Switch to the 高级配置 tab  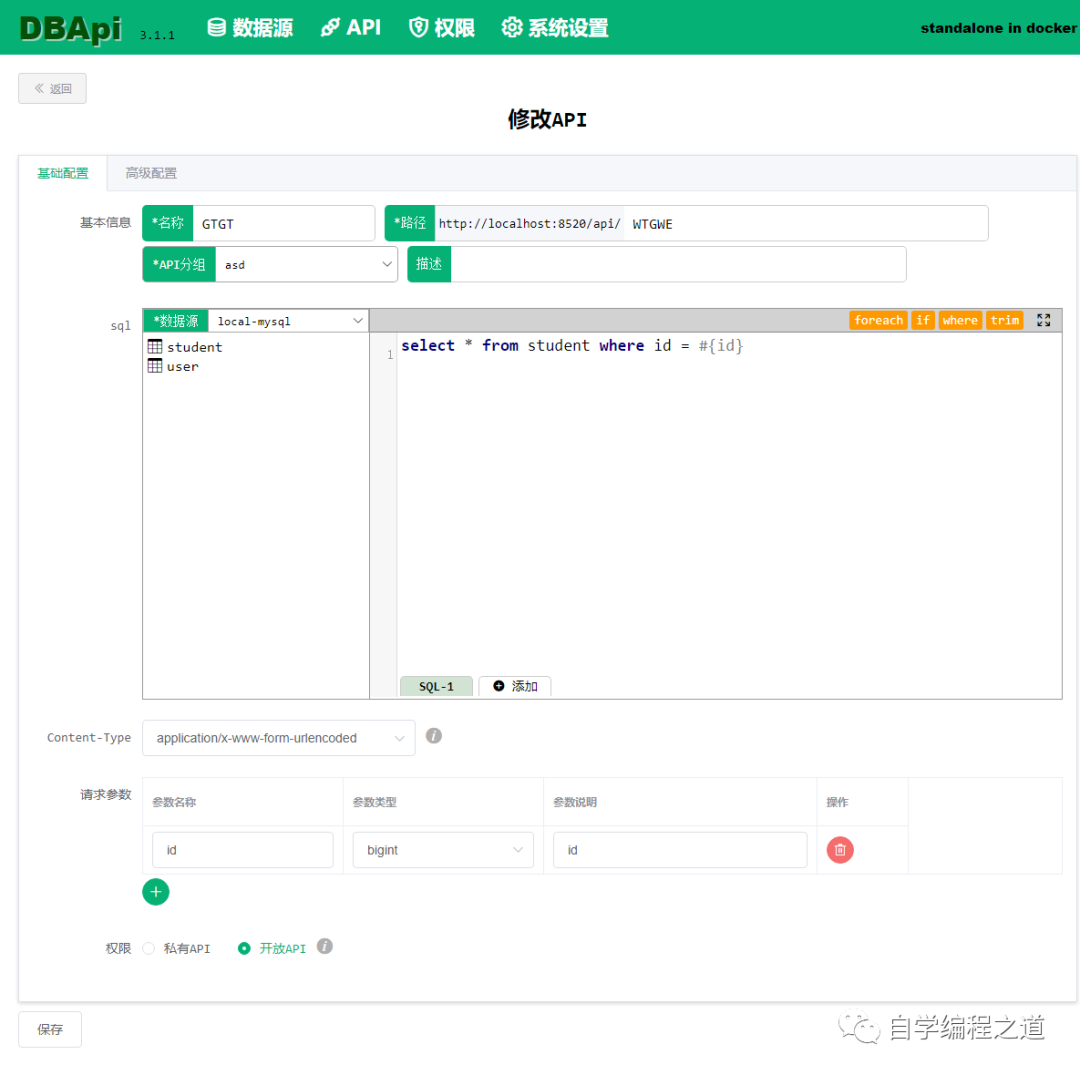coord(151,174)
